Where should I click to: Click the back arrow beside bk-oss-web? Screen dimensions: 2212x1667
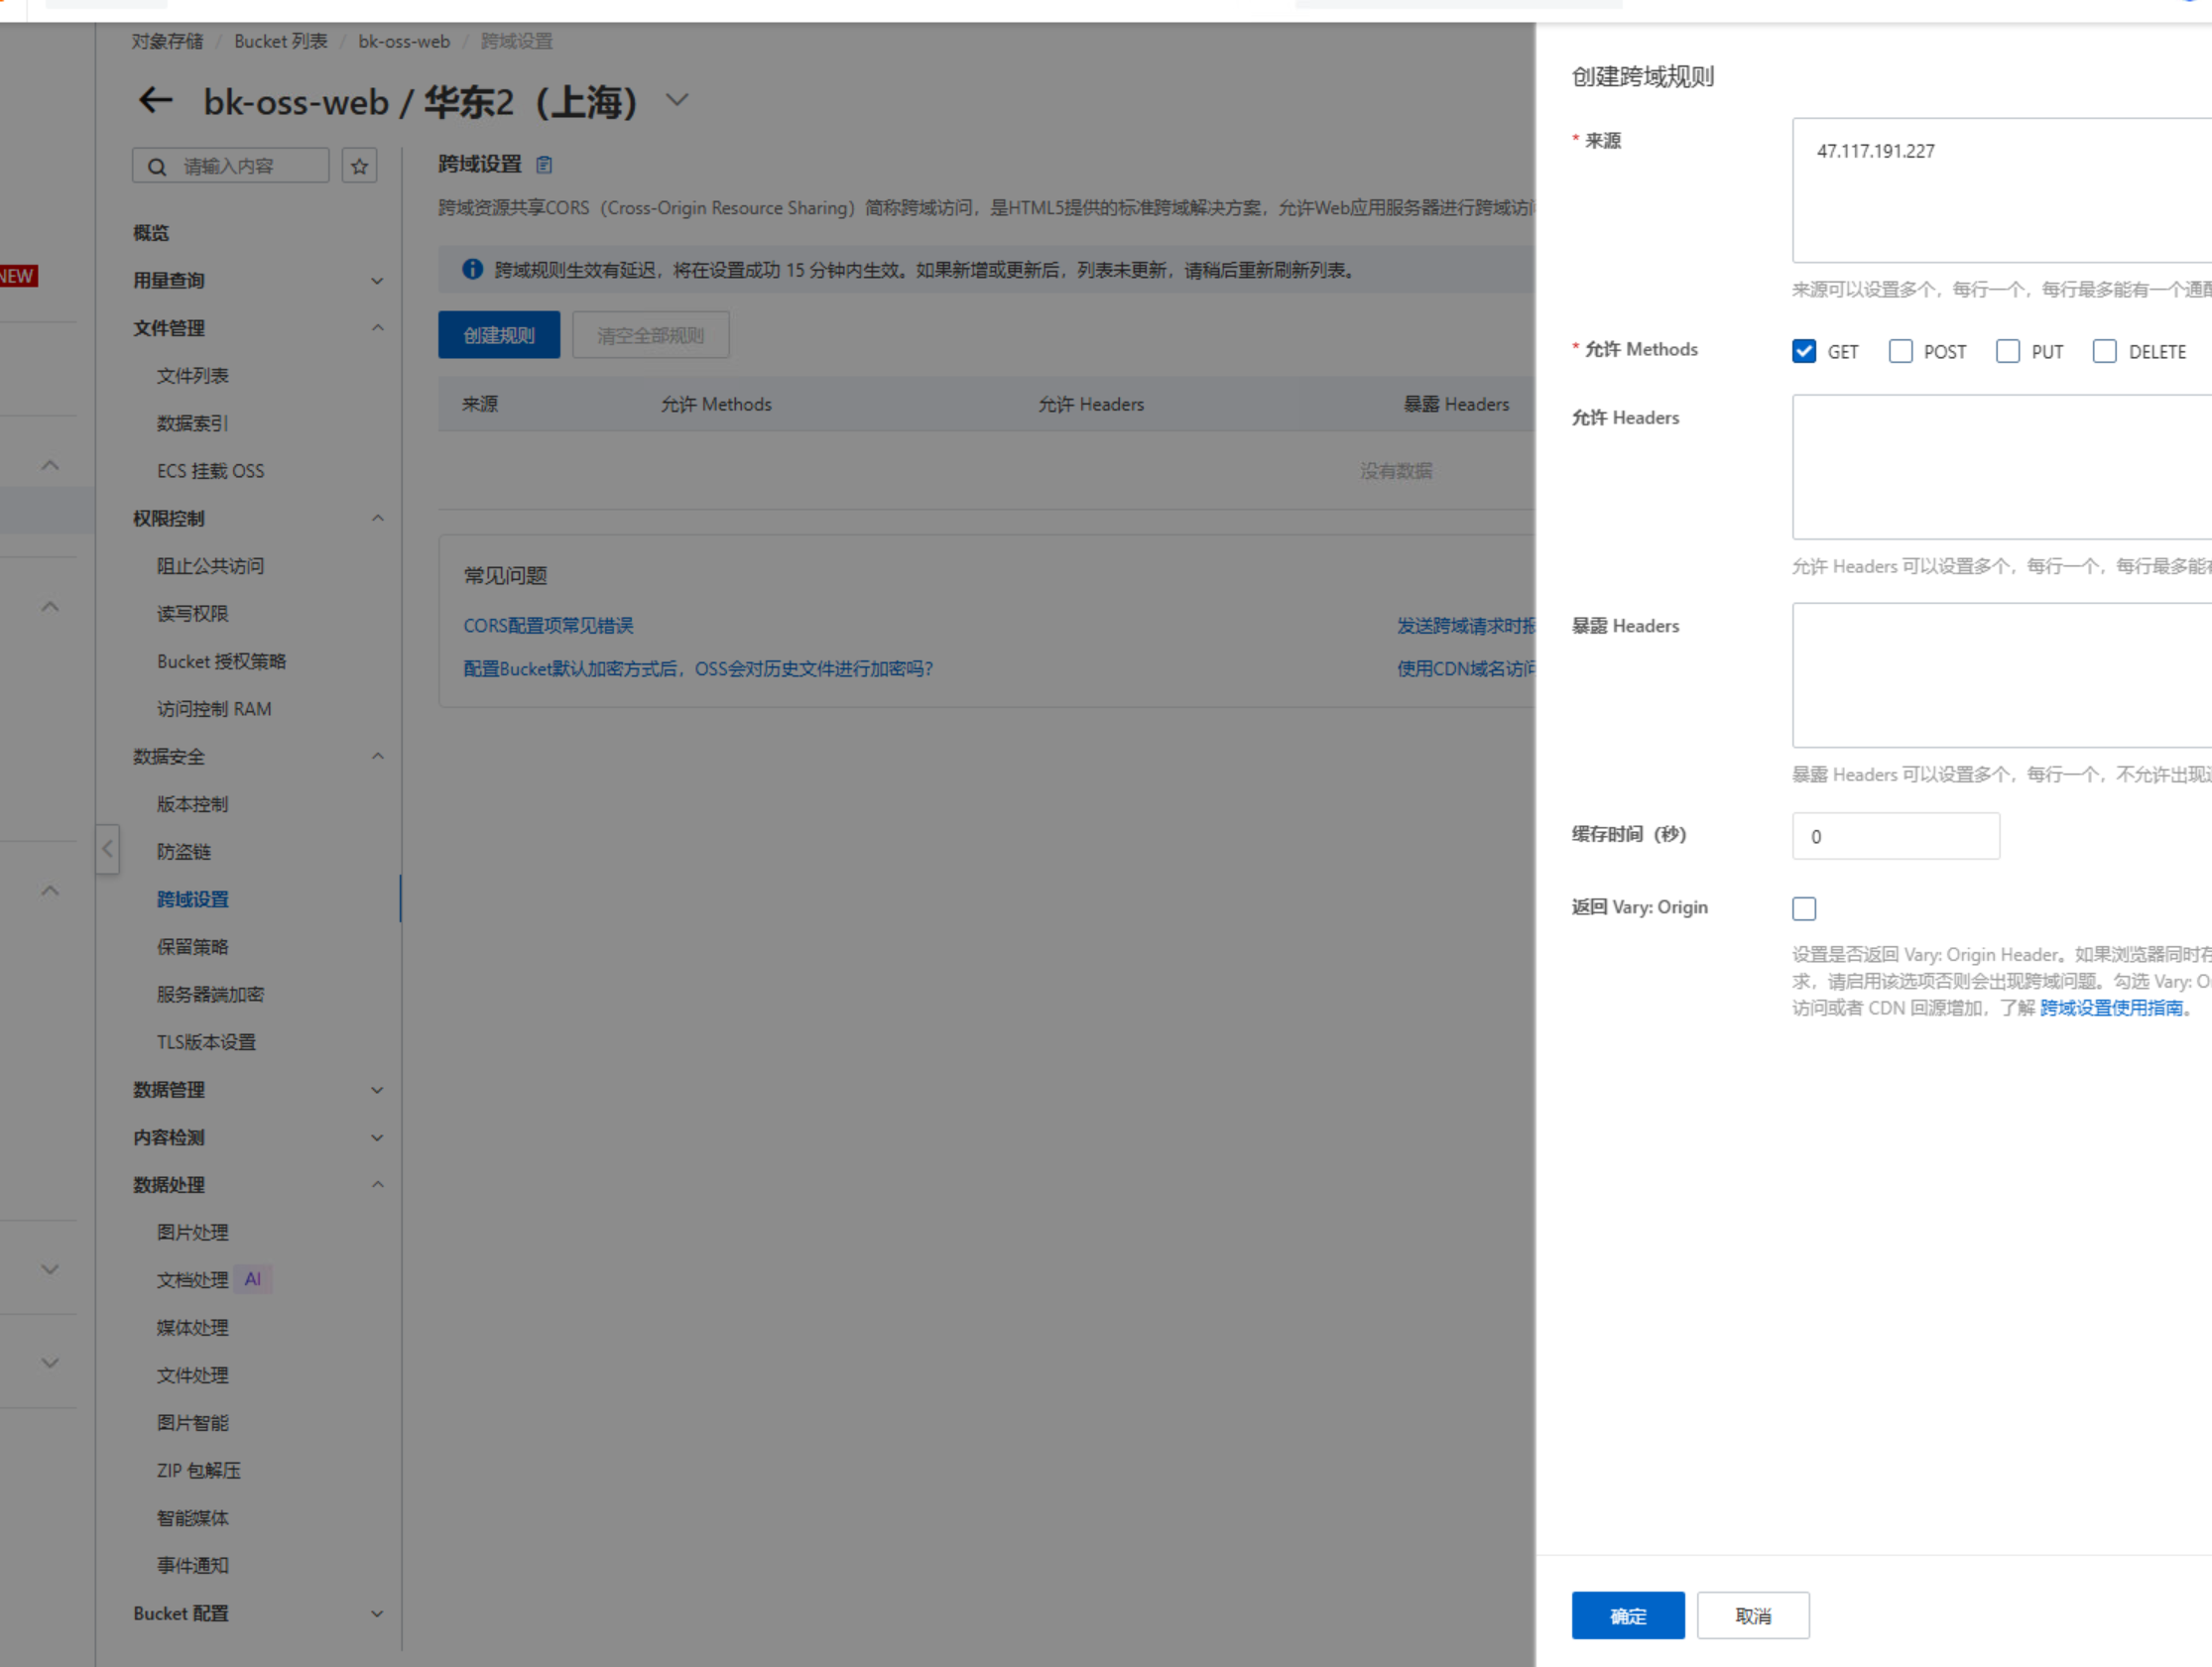[x=155, y=101]
